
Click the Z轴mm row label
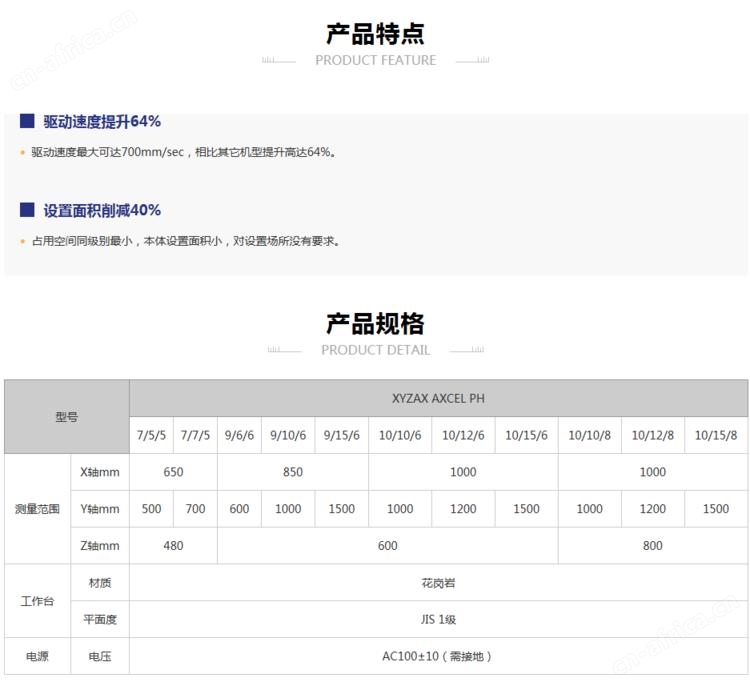(100, 546)
